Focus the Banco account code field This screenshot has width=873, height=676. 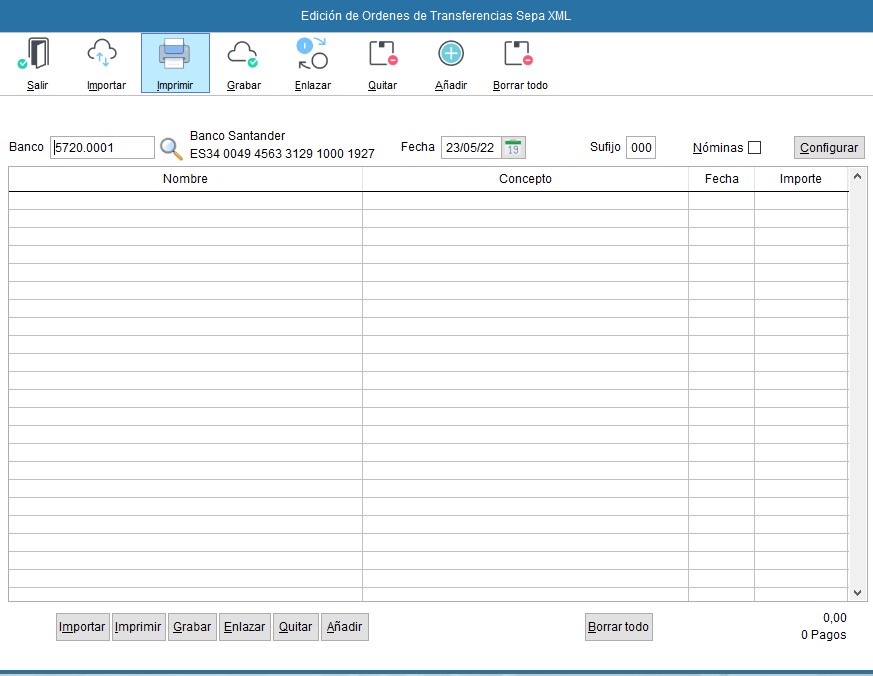point(102,148)
